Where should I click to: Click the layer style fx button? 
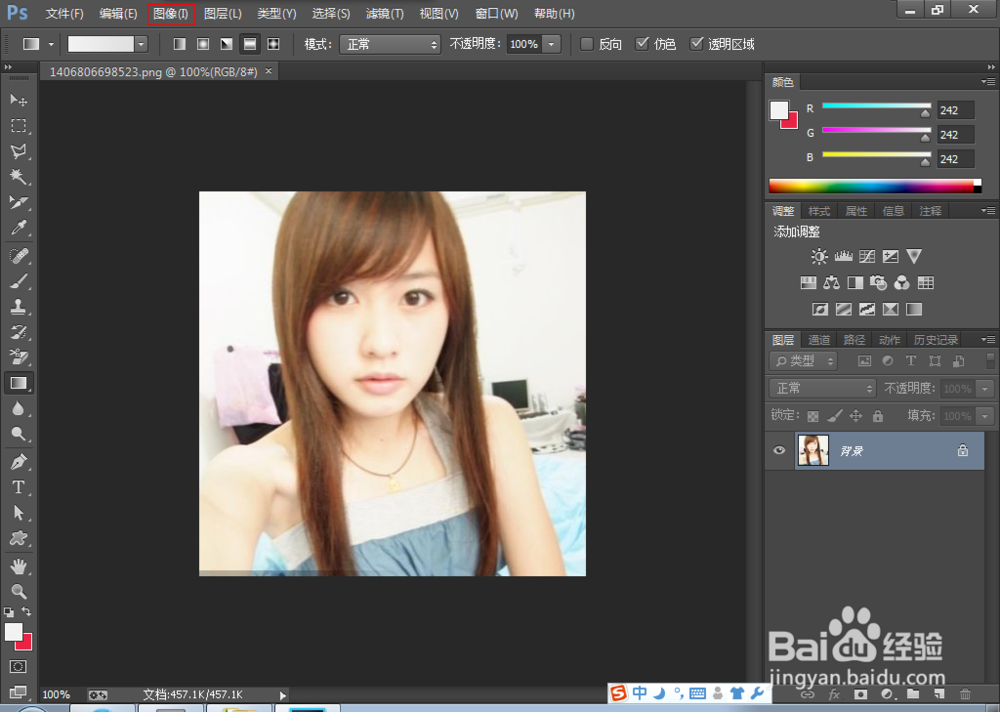834,694
